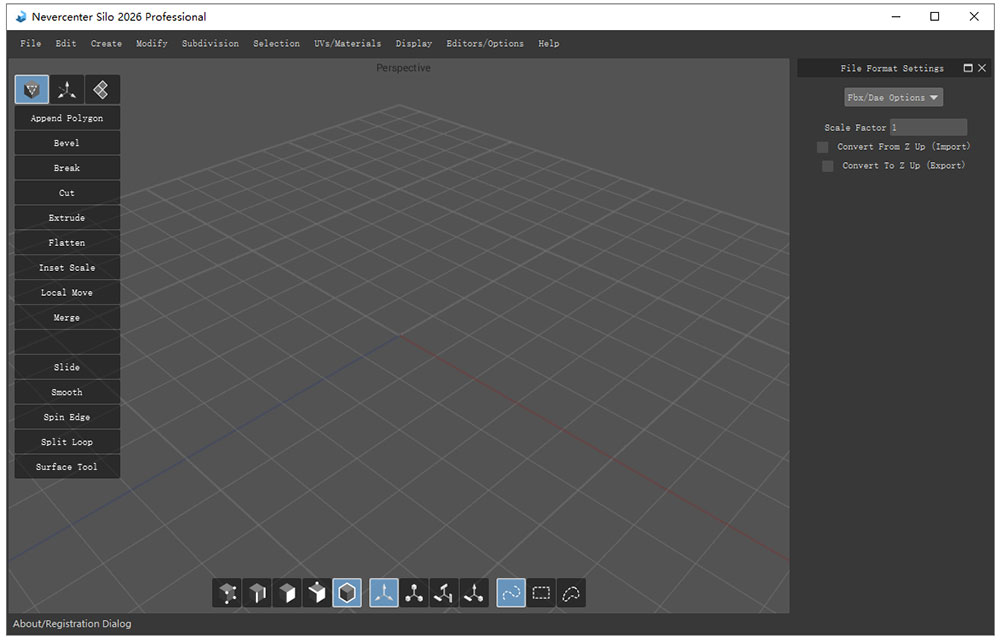Open the Selection menu
Viewport: 1000px width, 640px height.
tap(276, 44)
